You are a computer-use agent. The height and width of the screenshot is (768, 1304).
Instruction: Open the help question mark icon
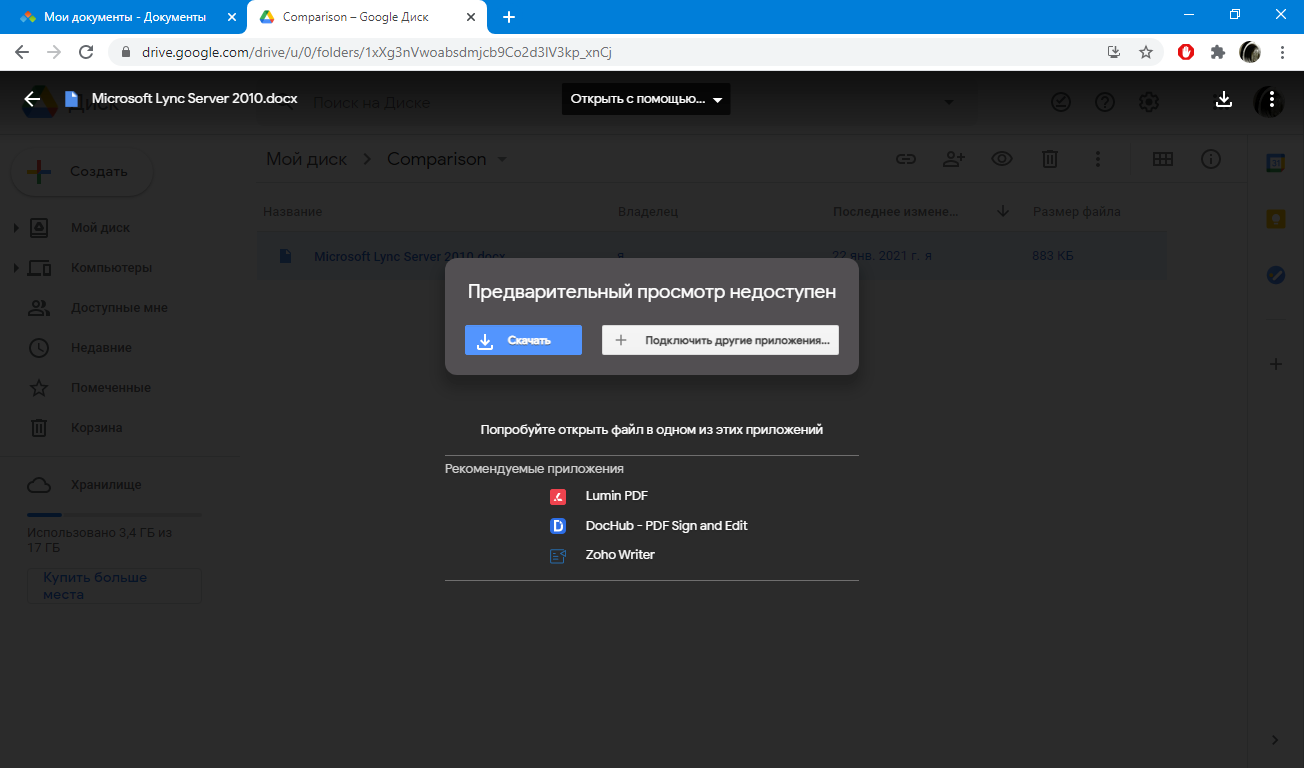1105,102
